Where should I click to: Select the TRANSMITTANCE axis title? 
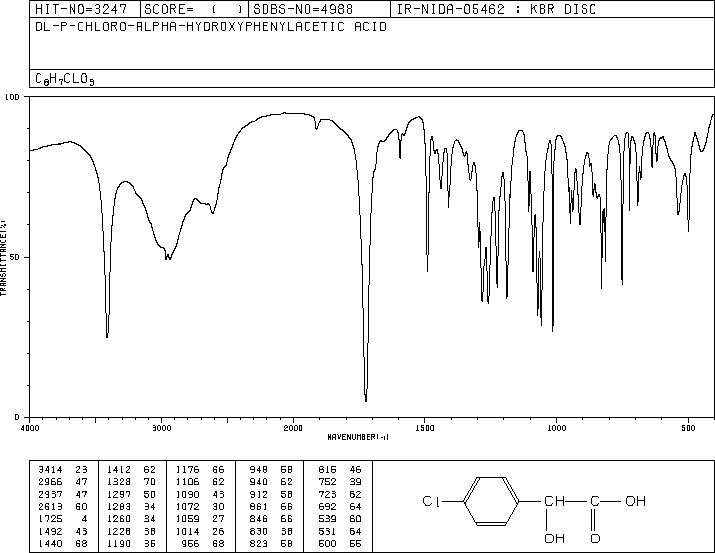[4, 258]
